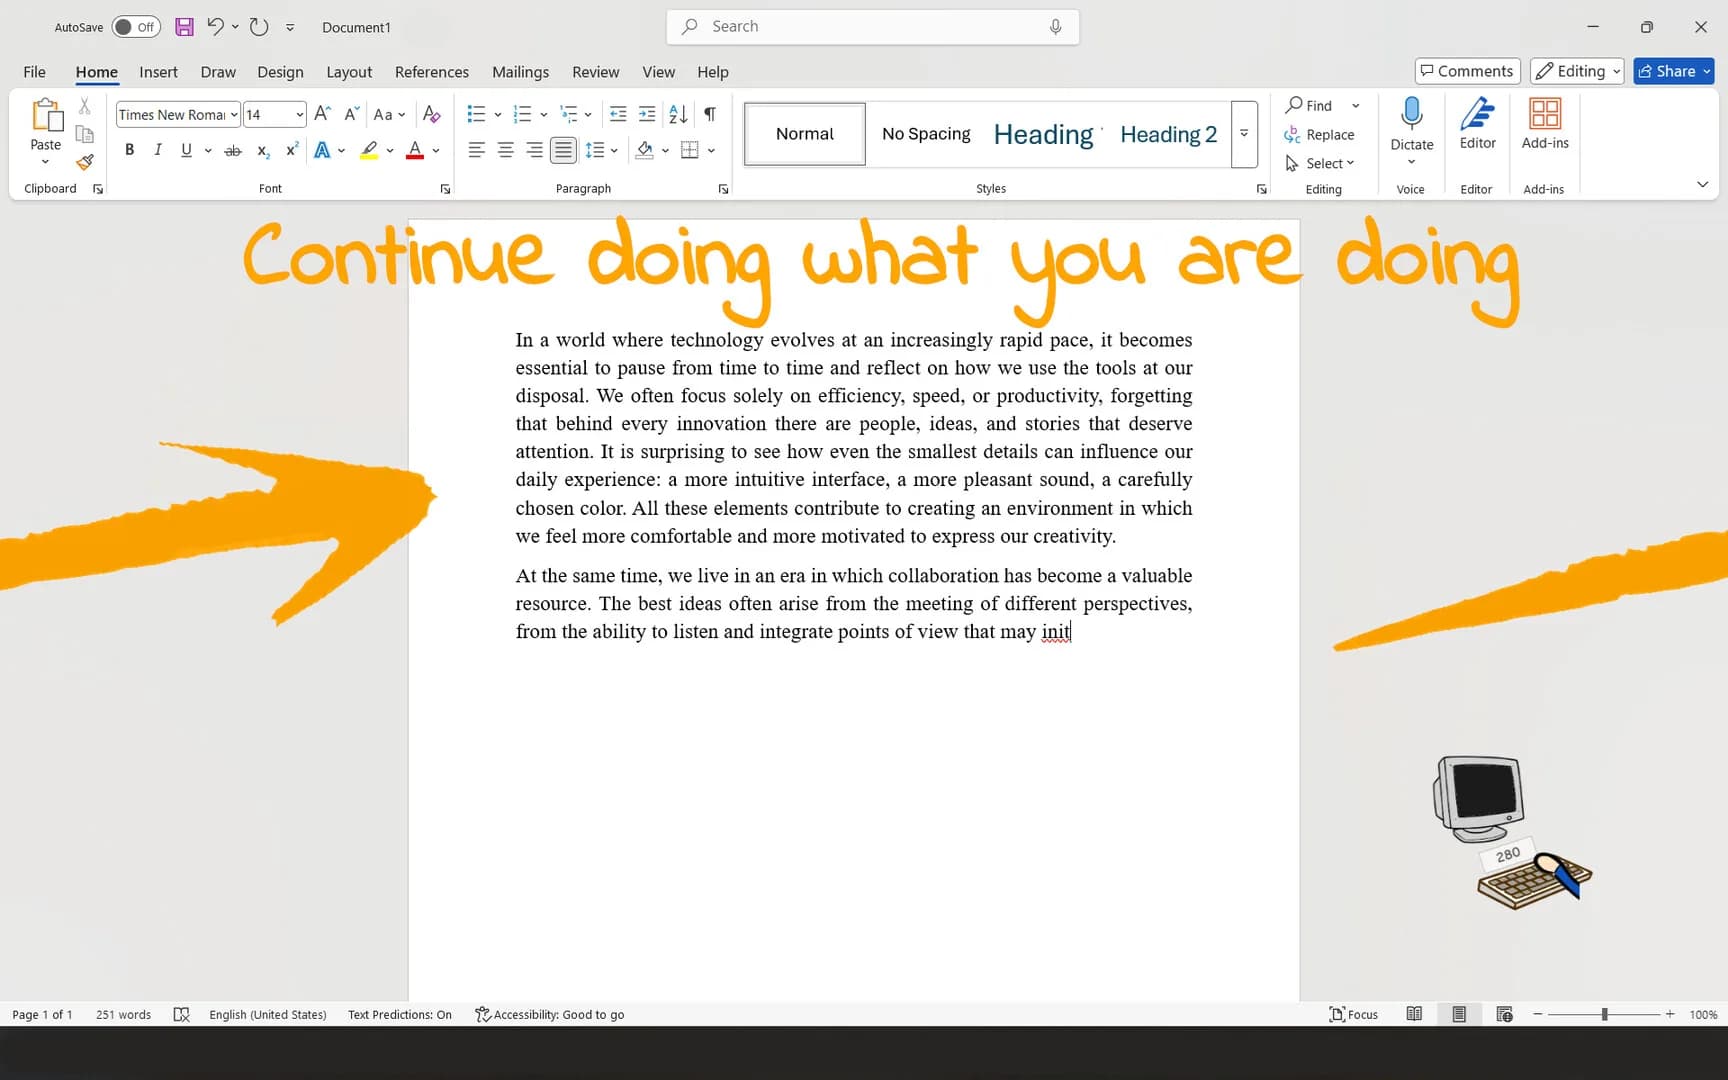Zoom in with the plus icon

point(1670,1014)
